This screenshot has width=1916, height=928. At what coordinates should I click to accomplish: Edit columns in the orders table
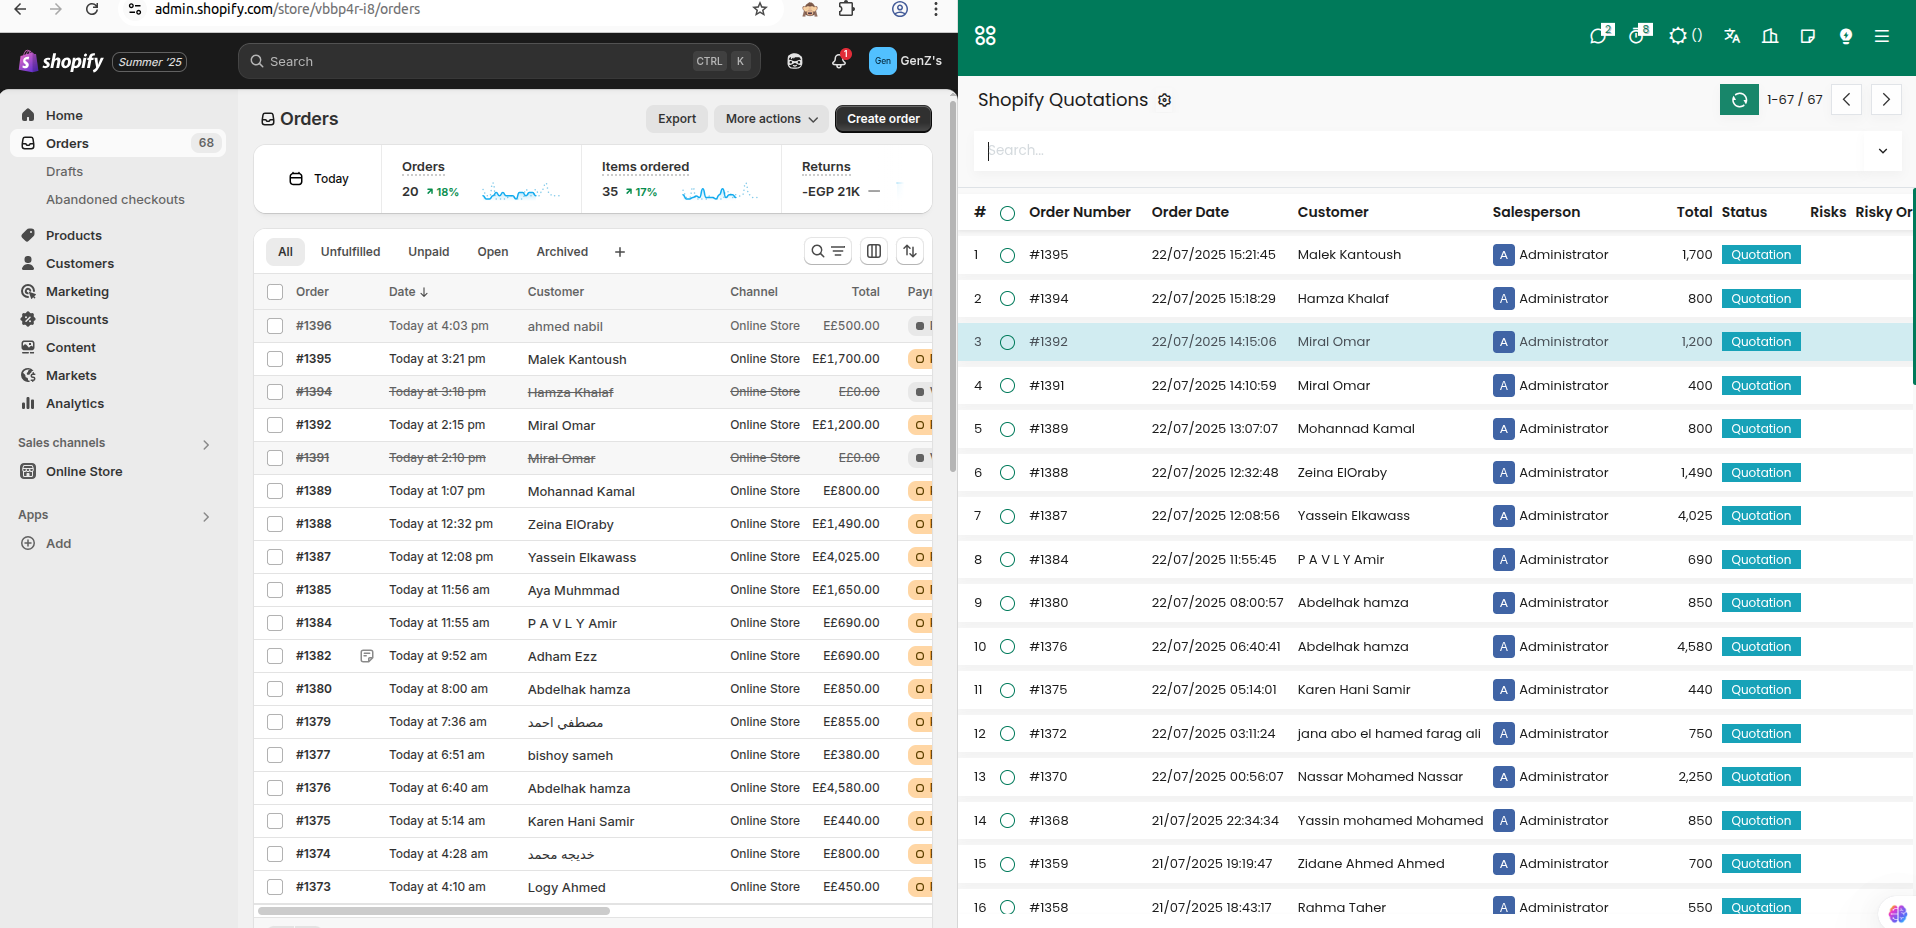point(874,252)
